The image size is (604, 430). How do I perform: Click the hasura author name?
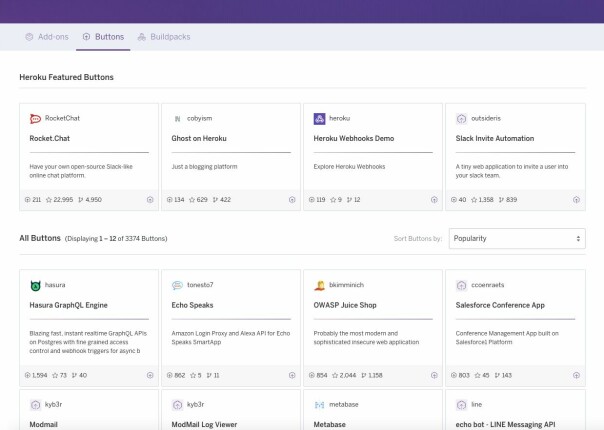[x=55, y=285]
